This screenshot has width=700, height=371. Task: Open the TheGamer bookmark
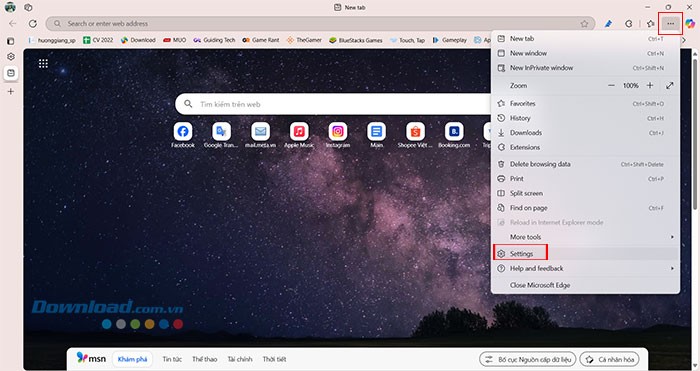304,40
